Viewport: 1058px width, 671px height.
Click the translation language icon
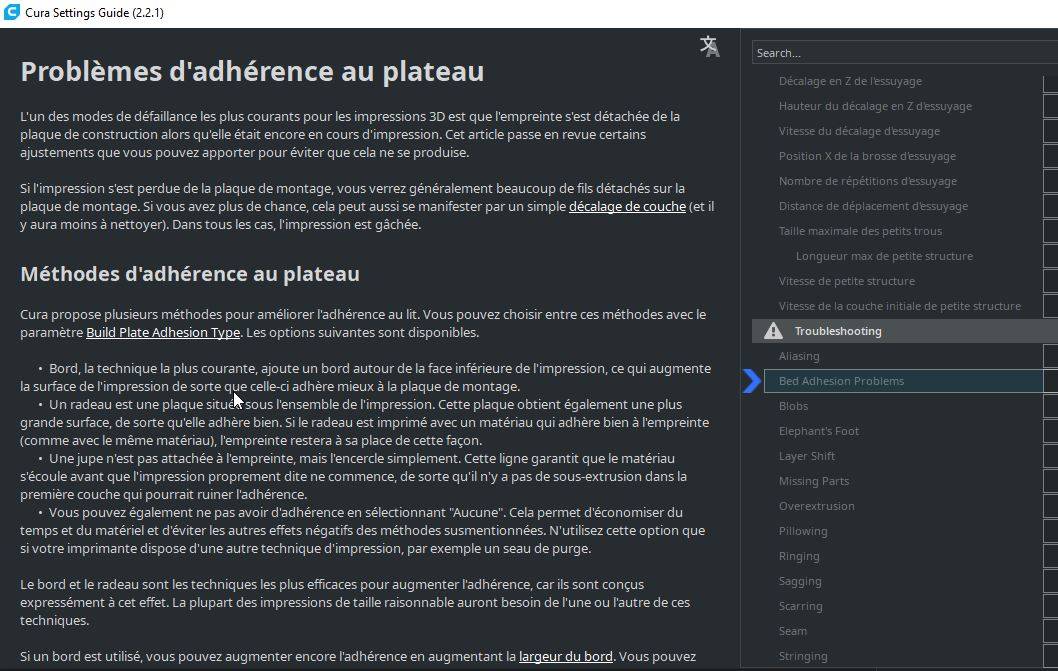(709, 46)
